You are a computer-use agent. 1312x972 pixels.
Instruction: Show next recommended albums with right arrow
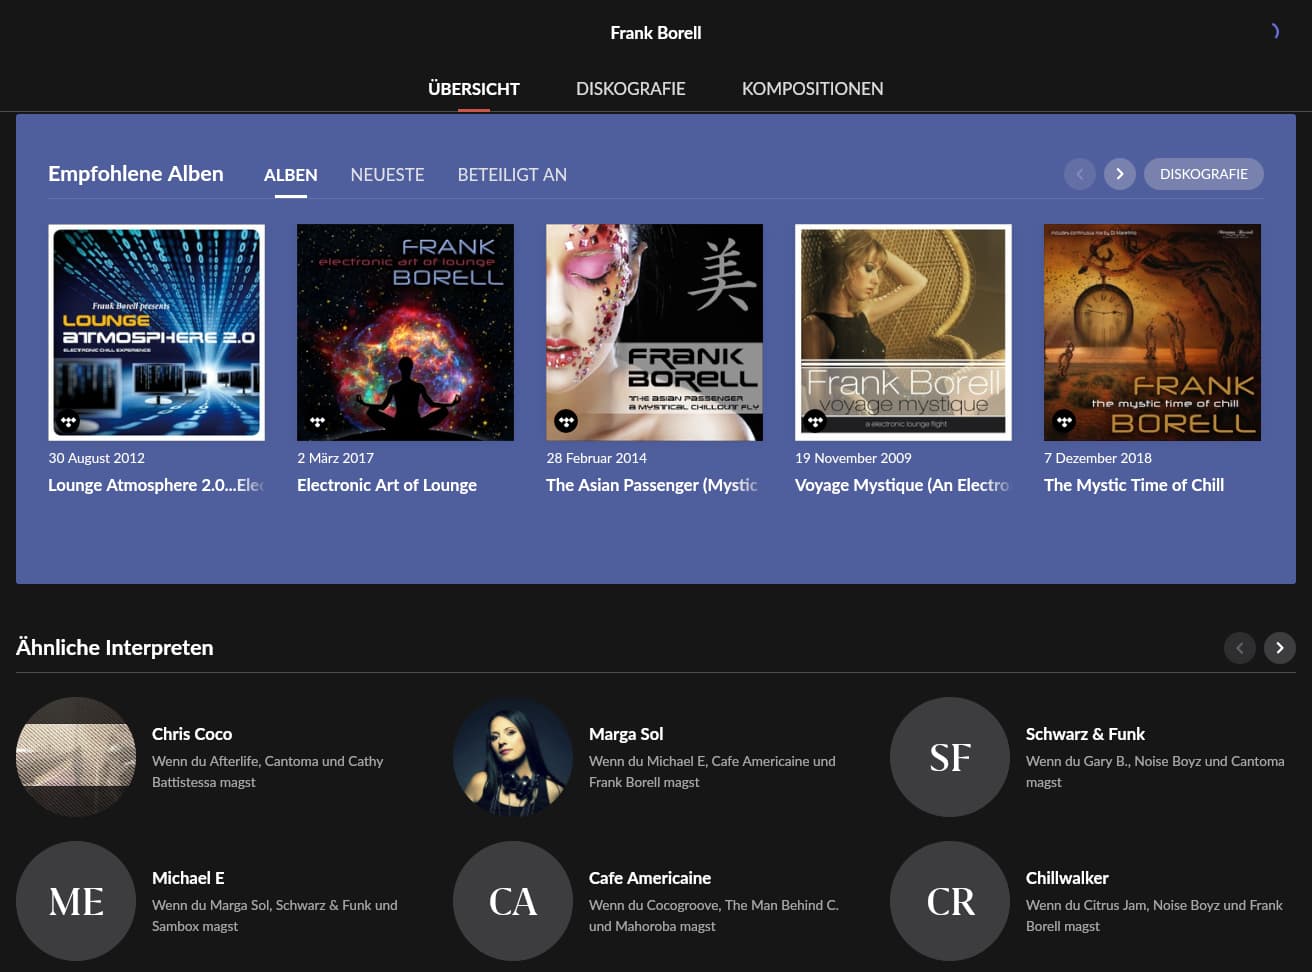[1119, 174]
